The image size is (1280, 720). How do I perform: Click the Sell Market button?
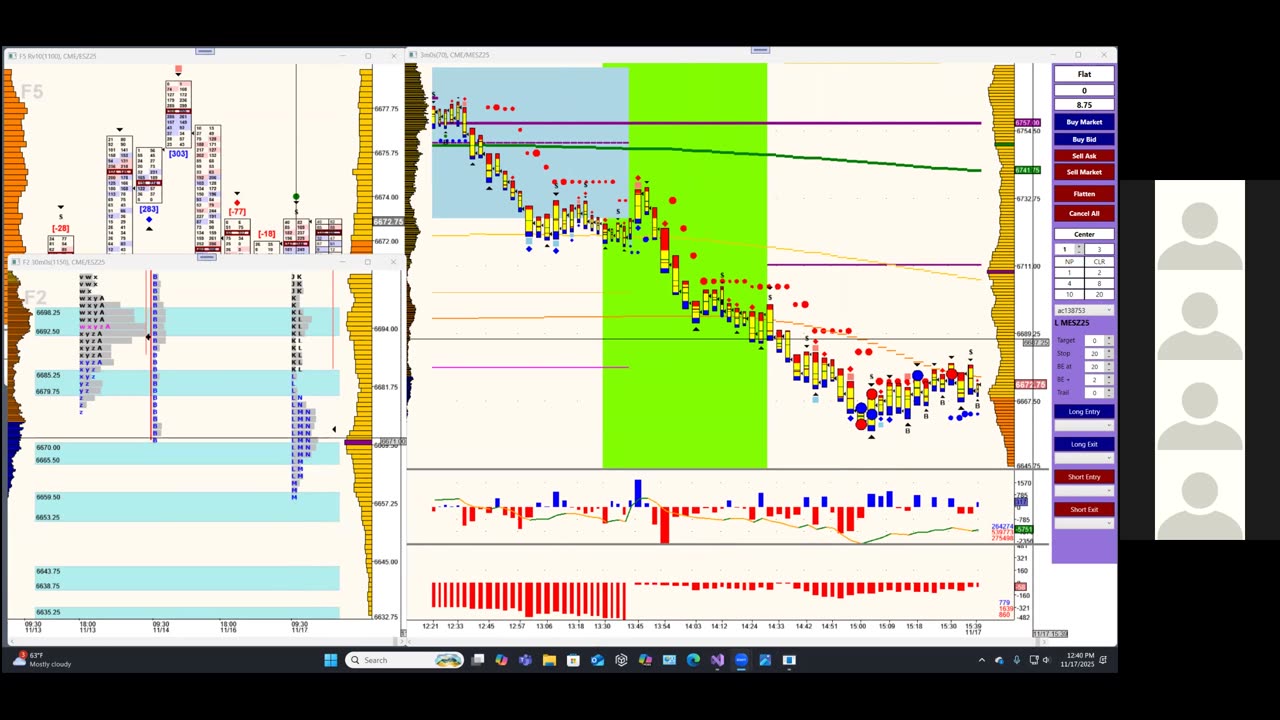pyautogui.click(x=1084, y=172)
